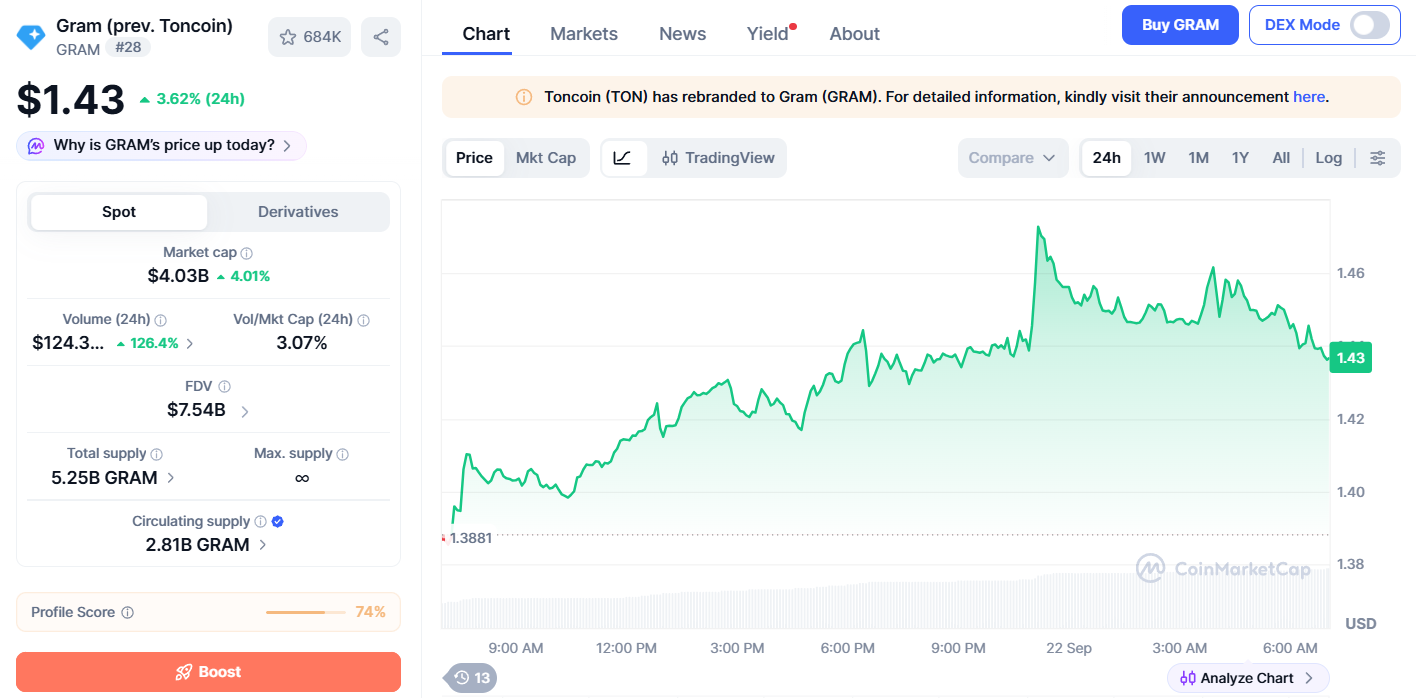Open the Markets tab
Viewport: 1416px width, 698px height.
584,34
